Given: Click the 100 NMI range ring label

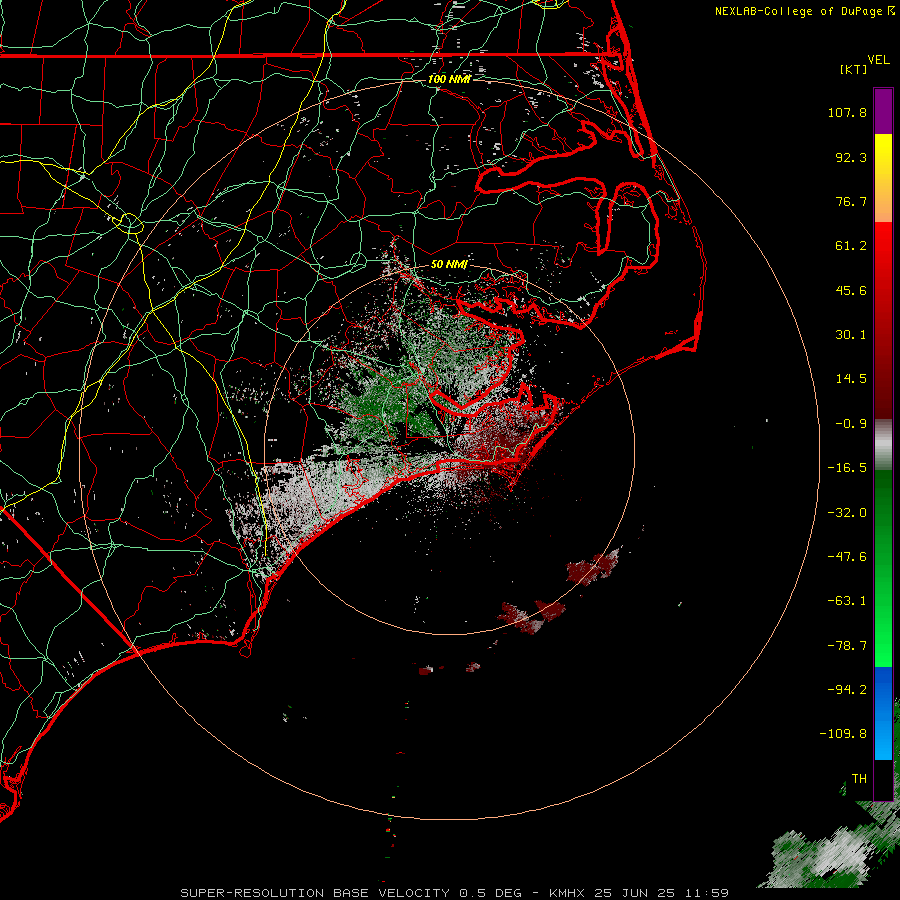Looking at the screenshot, I should tap(449, 79).
